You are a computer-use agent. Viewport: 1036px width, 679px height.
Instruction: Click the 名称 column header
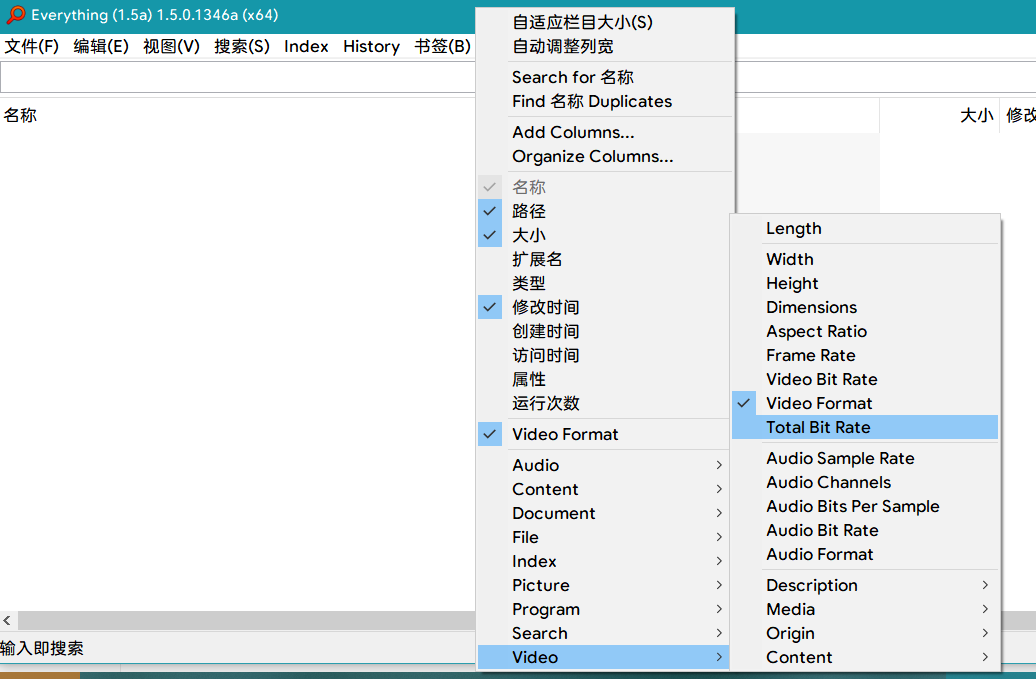(20, 115)
